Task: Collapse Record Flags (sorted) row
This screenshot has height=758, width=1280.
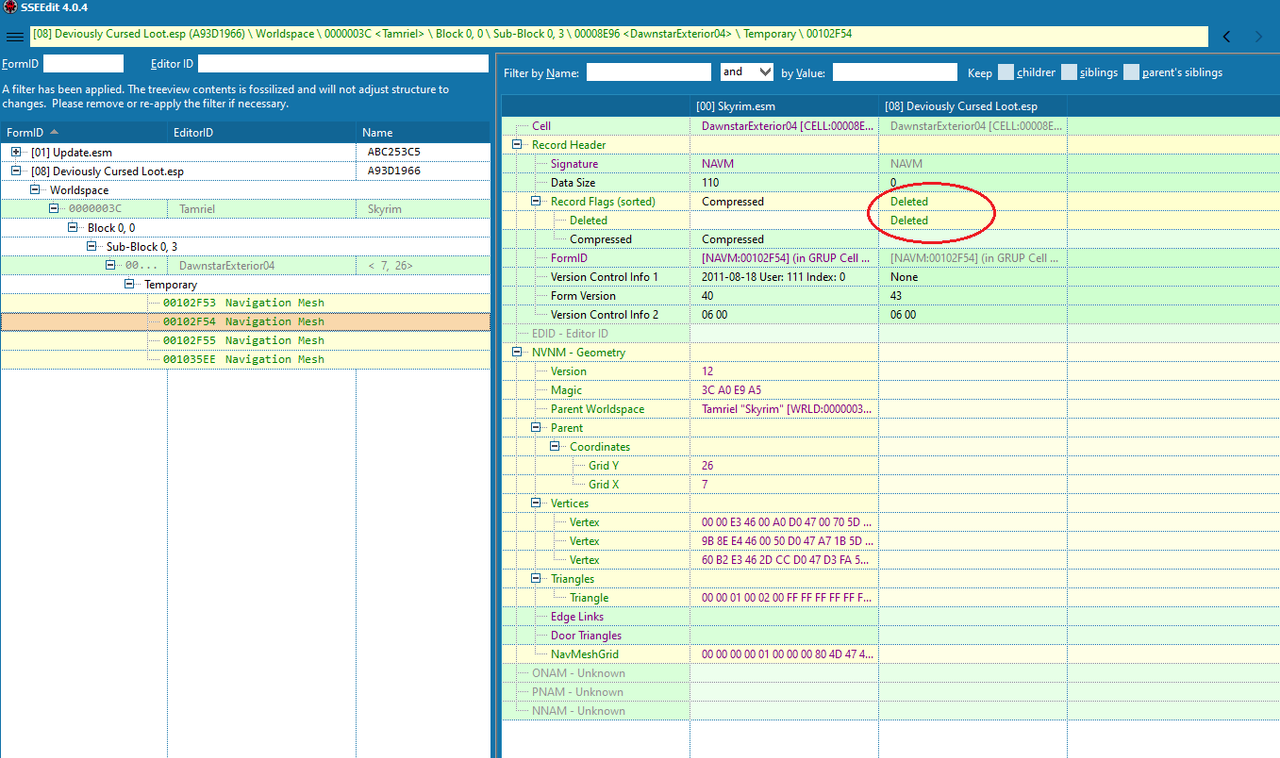Action: click(x=537, y=201)
